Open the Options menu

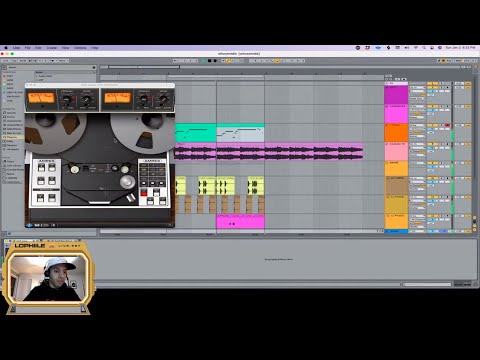[x=80, y=48]
